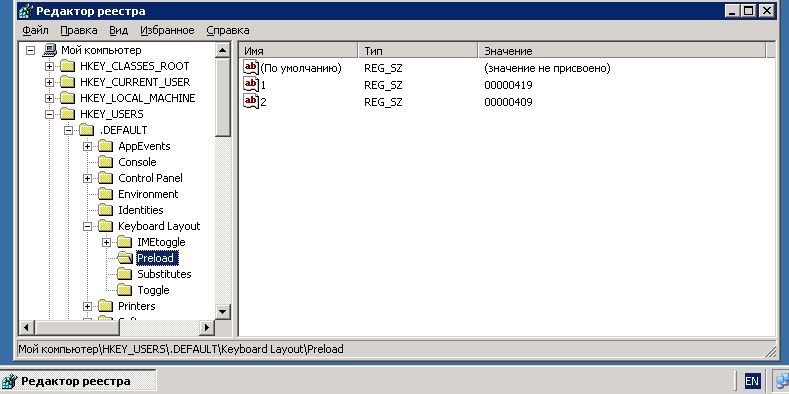Expand the IMEtoggle subkey
The width and height of the screenshot is (789, 394).
point(107,243)
